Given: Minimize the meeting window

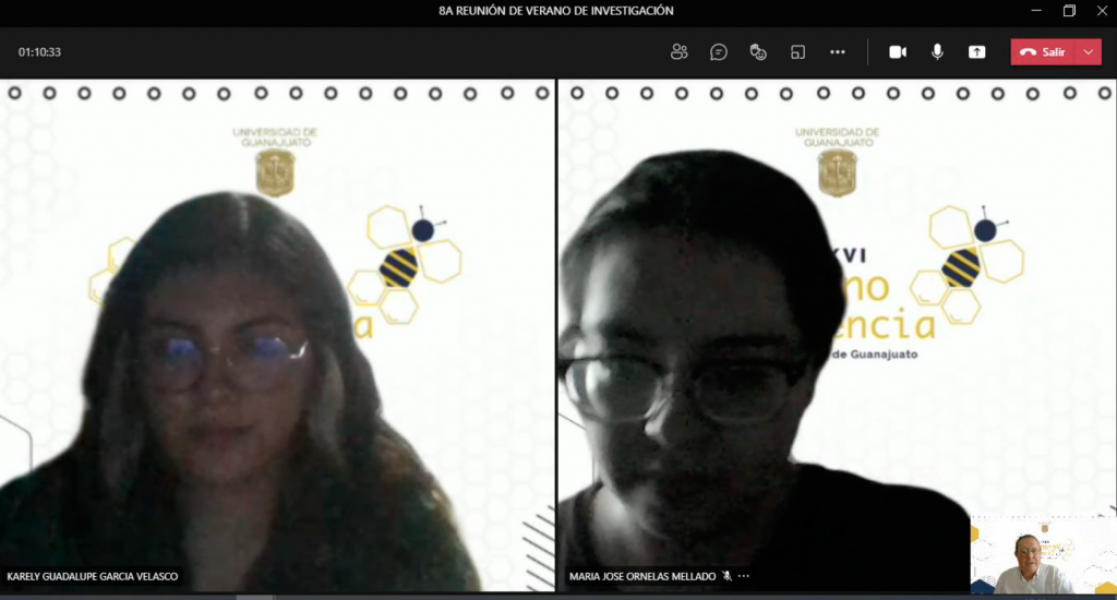Looking at the screenshot, I should tap(1035, 11).
